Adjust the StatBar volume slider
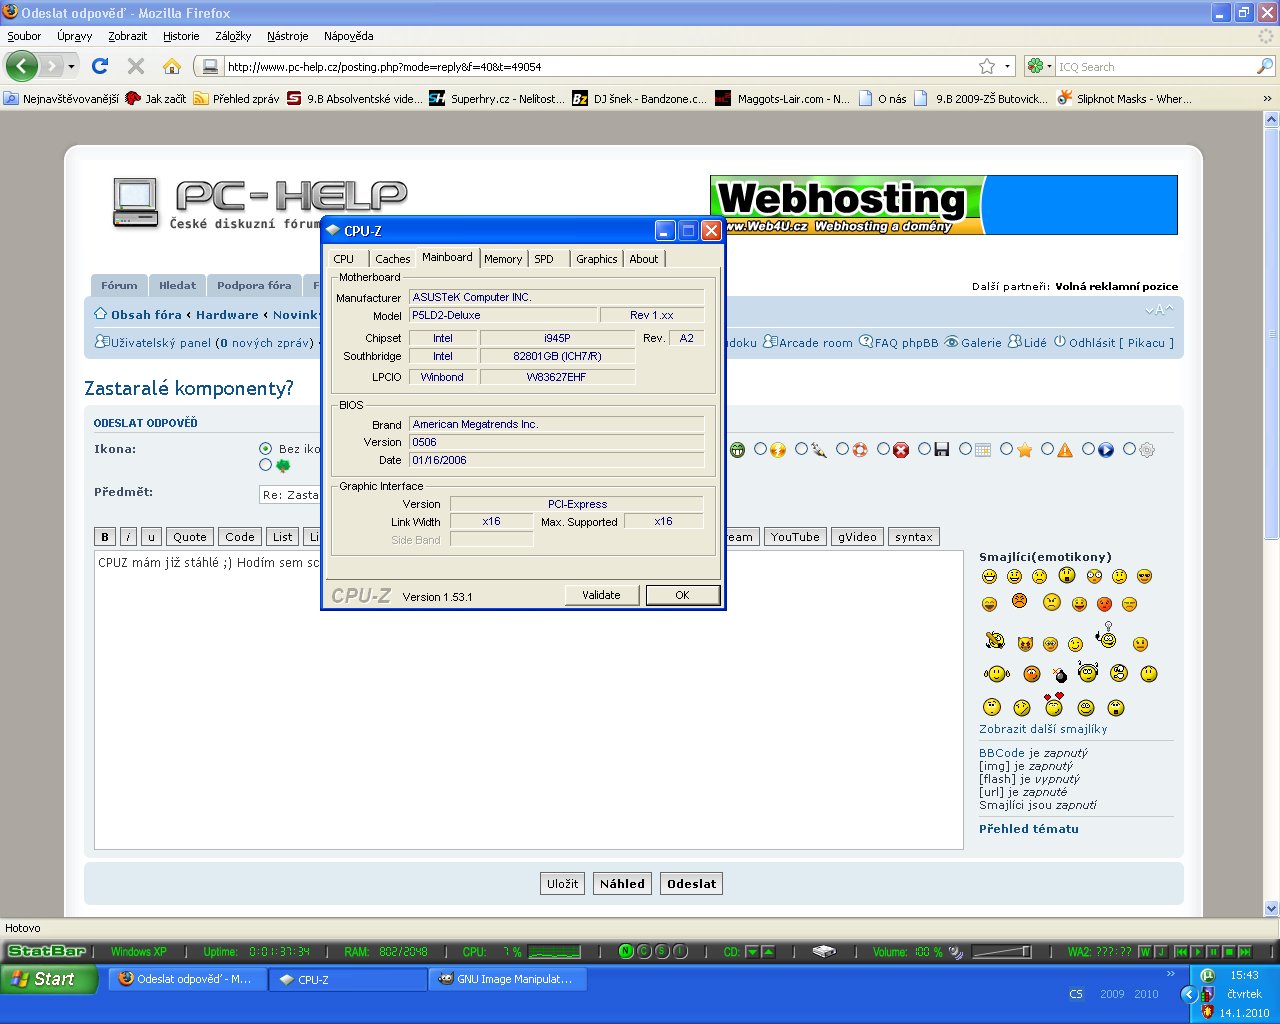This screenshot has width=1280, height=1024. (x=1001, y=951)
